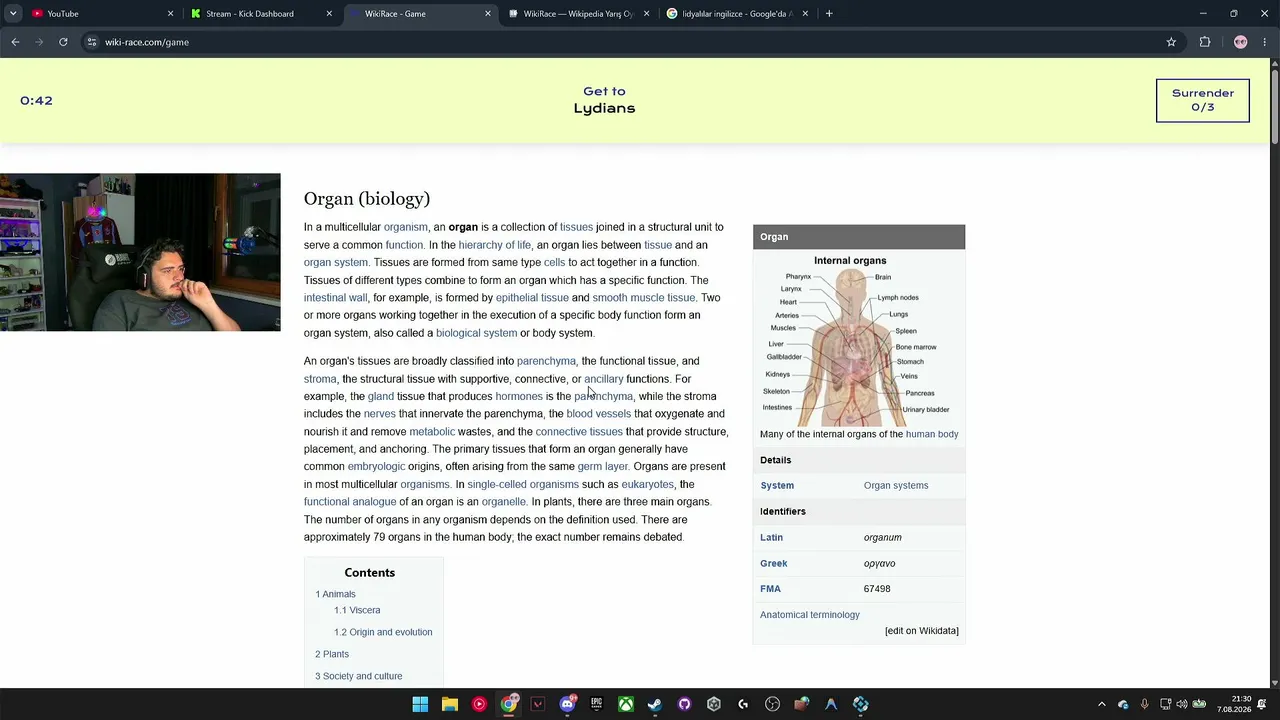Open 'Anatomical terminology' link
Viewport: 1280px width, 720px height.
810,615
